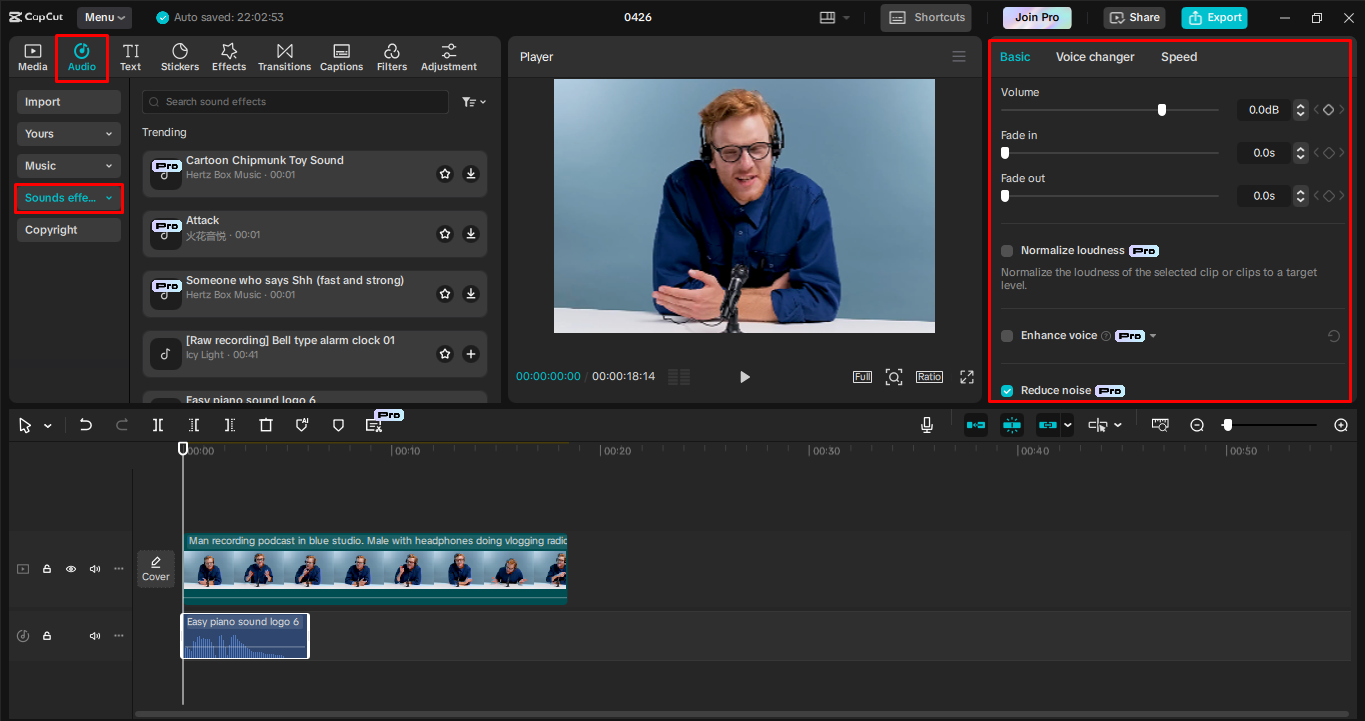
Task: Open the Stickers panel
Action: click(180, 58)
